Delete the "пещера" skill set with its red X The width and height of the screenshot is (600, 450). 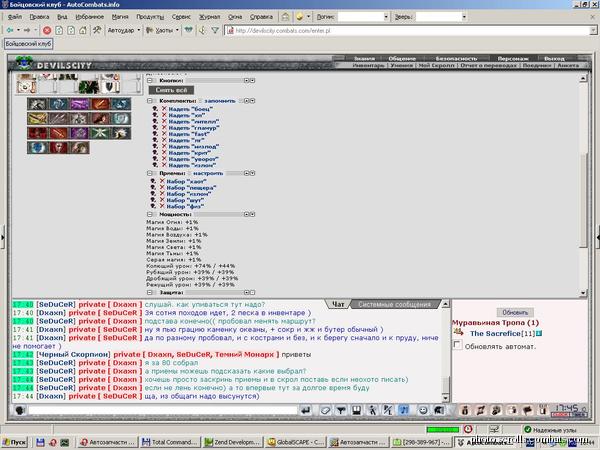(x=162, y=188)
